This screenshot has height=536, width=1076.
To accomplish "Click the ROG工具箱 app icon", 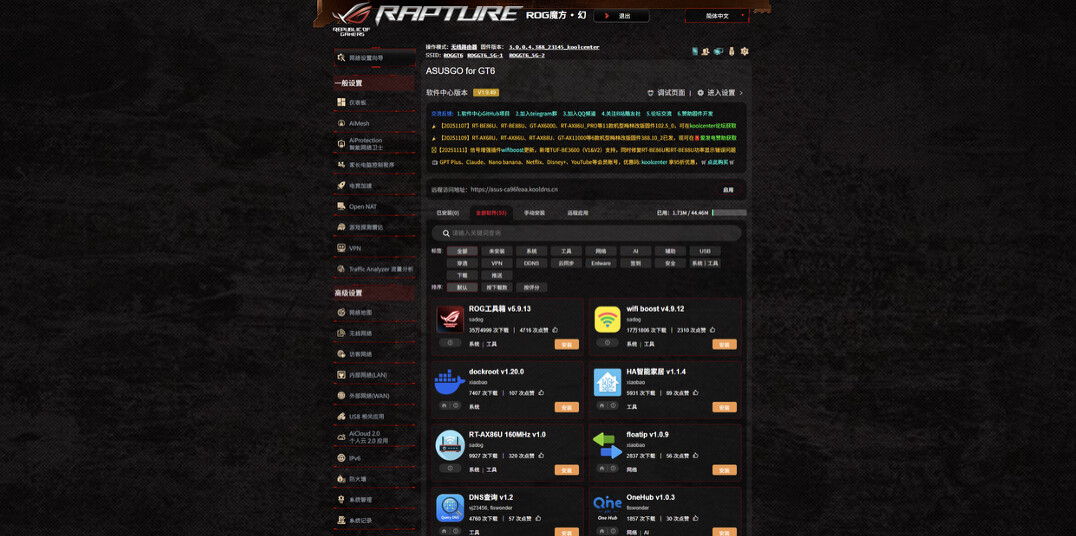I will (x=450, y=319).
